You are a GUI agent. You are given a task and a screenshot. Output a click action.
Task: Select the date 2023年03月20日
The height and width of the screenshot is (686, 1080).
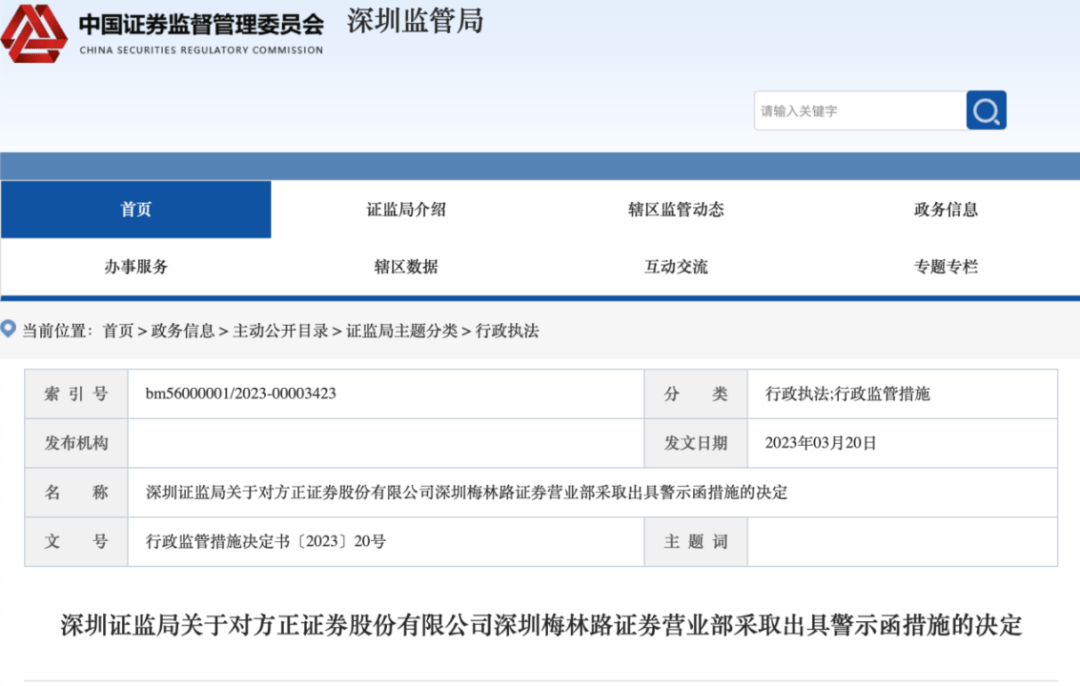click(x=820, y=443)
